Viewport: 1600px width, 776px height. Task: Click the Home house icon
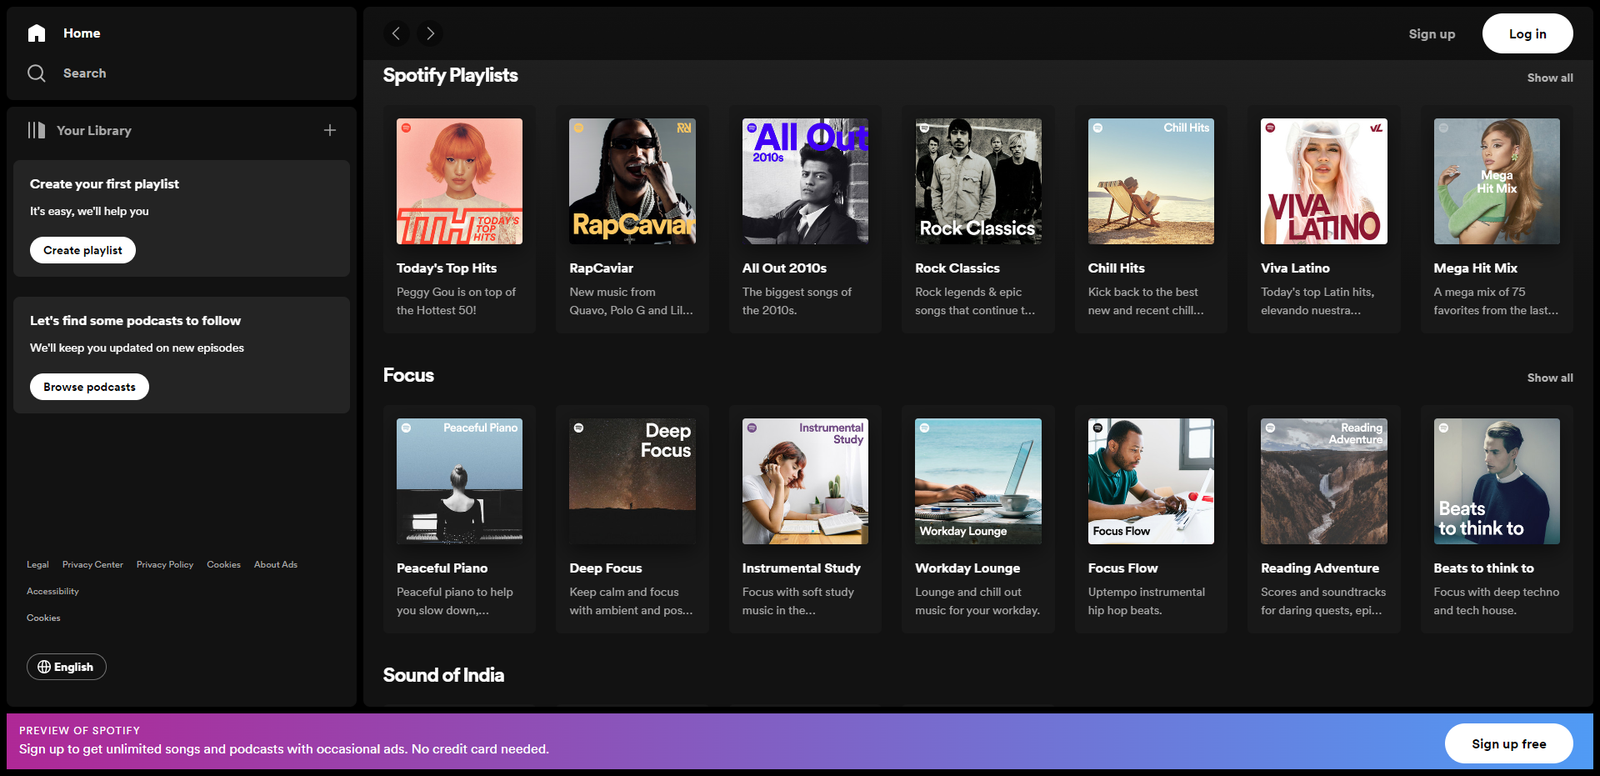(x=37, y=33)
